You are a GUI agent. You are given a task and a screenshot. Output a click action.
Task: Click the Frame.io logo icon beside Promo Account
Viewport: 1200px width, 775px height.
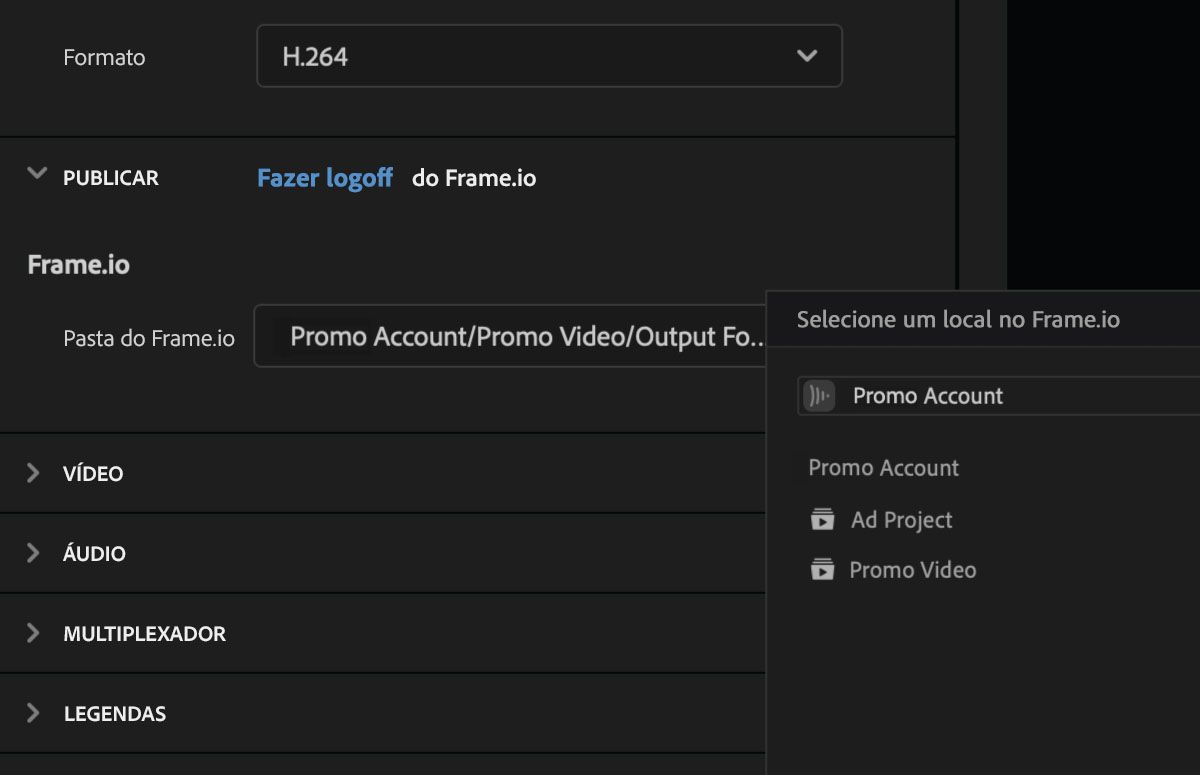click(819, 396)
